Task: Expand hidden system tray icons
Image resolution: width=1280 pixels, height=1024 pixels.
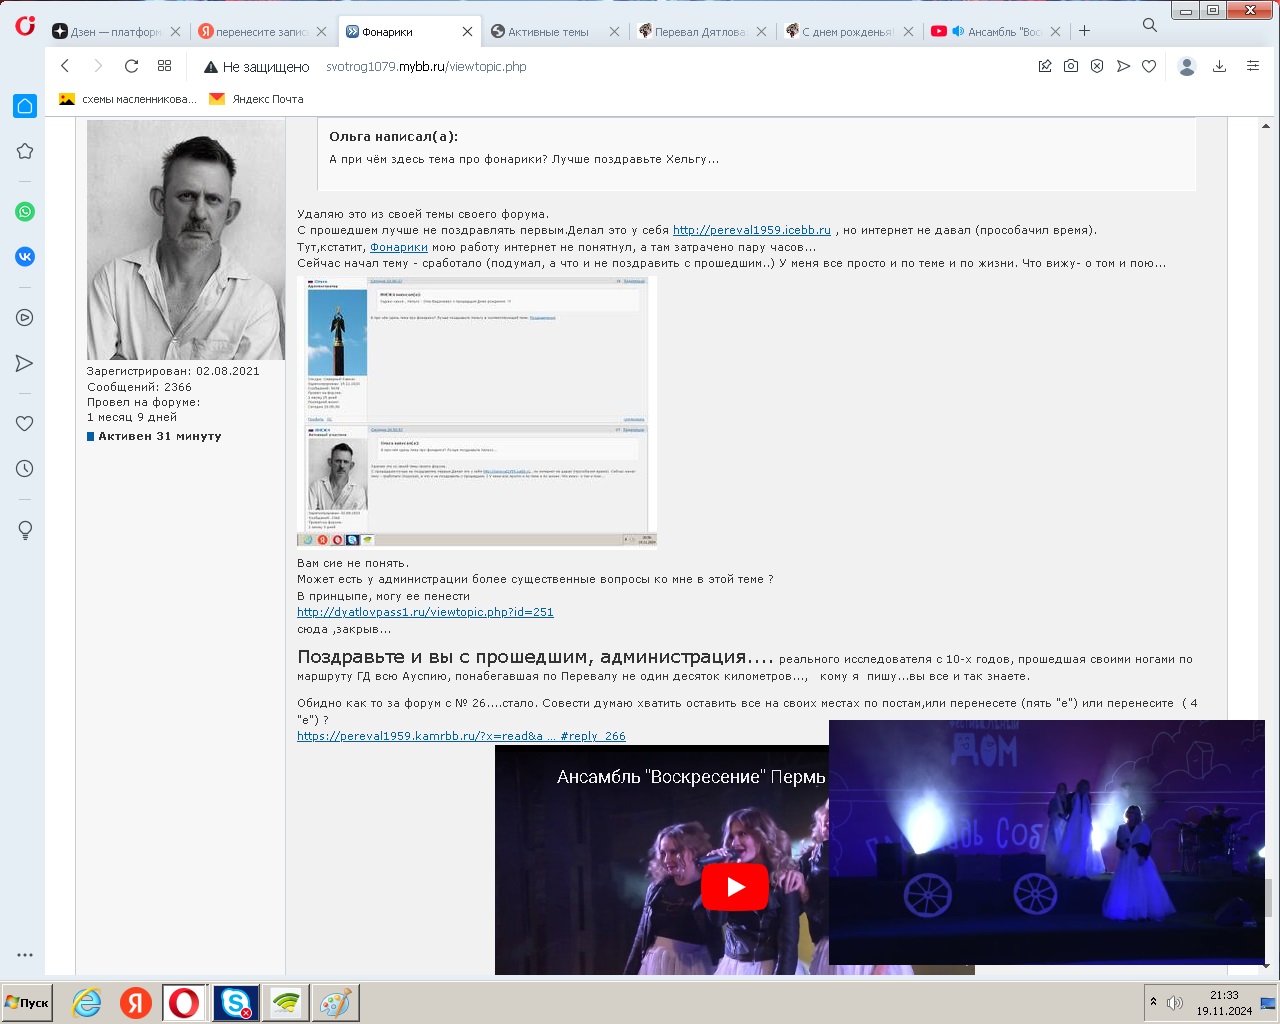Action: pos(1153,1002)
